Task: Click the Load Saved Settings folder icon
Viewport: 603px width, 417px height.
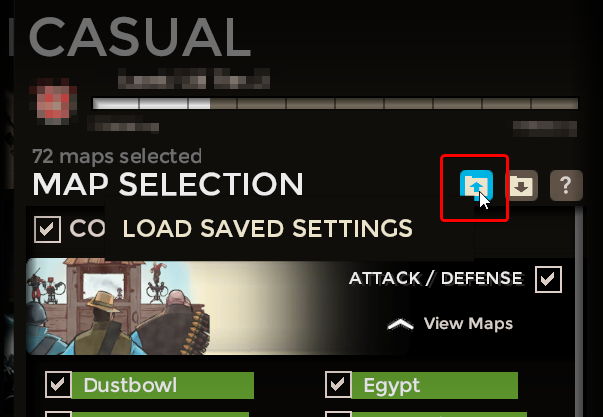Action: pos(476,185)
